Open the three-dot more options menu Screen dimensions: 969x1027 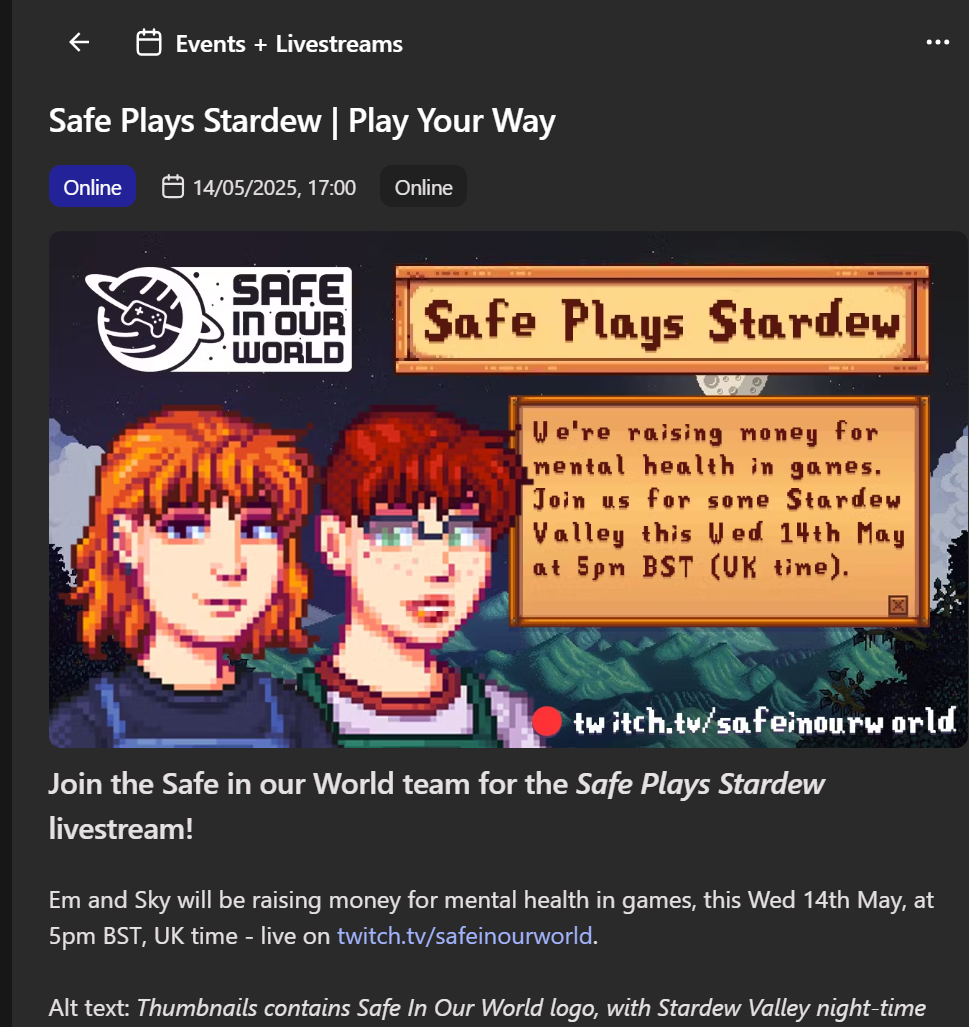pyautogui.click(x=938, y=43)
